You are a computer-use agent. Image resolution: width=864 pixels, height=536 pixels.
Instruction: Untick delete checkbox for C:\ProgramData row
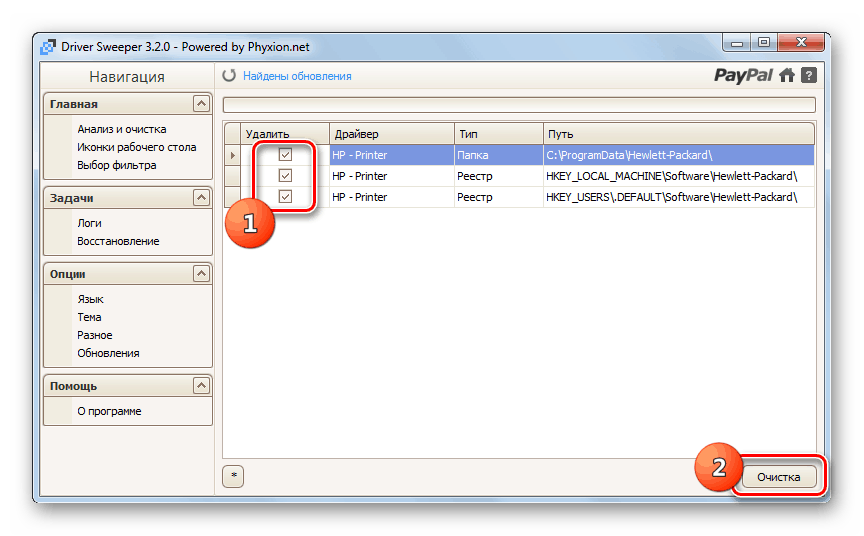click(285, 155)
